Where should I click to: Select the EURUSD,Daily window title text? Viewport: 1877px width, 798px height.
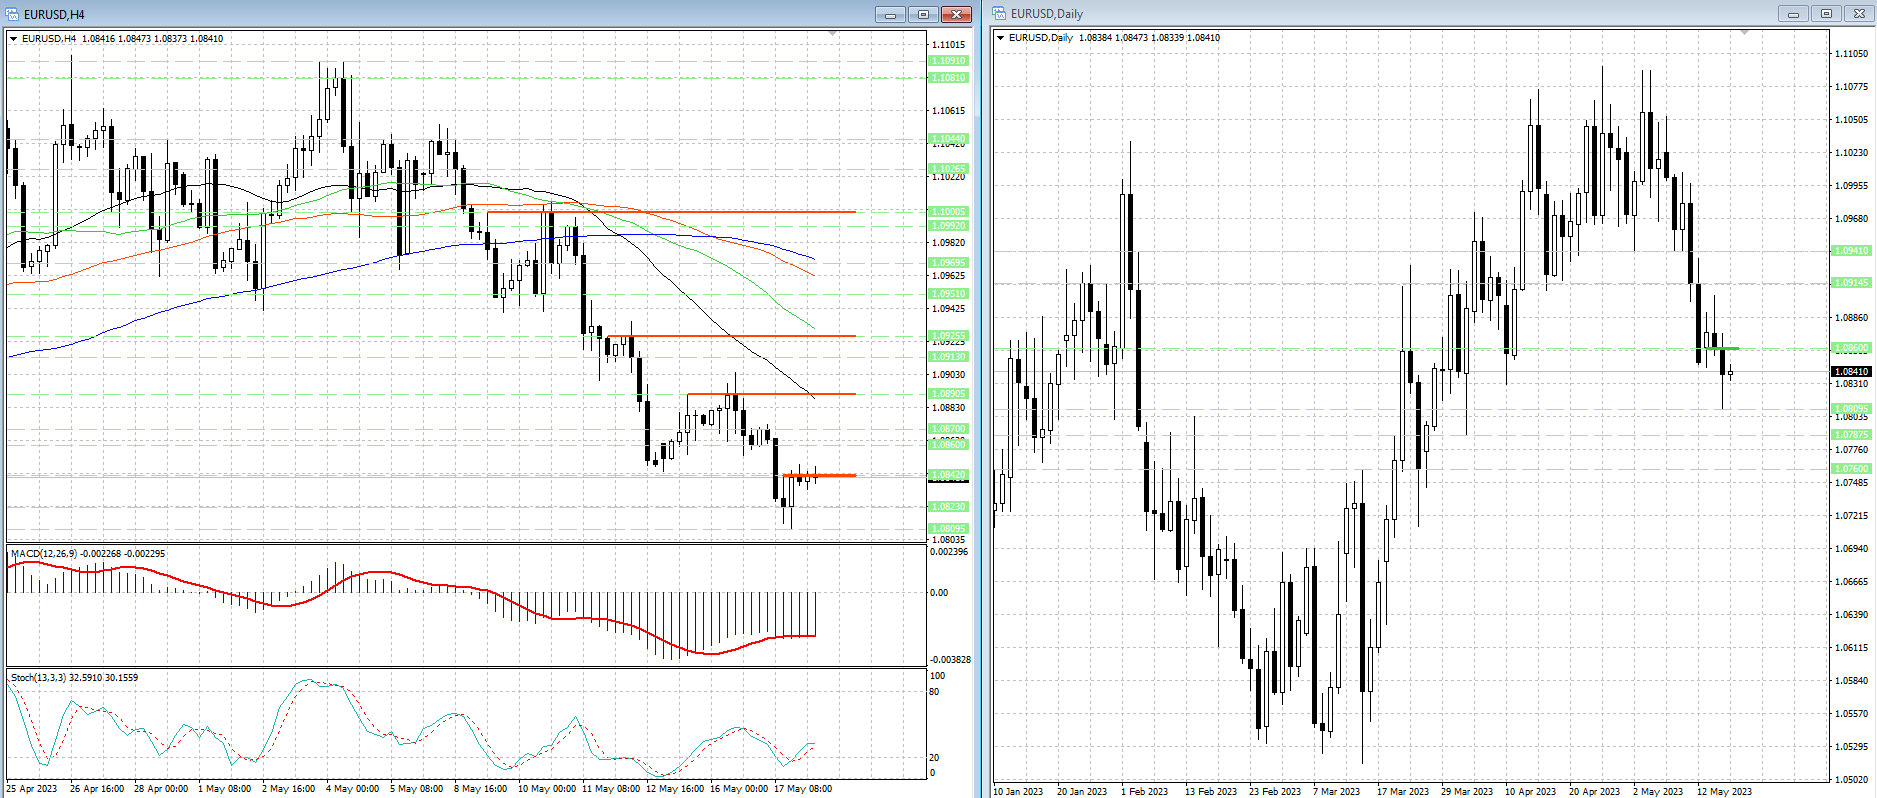(x=1047, y=14)
